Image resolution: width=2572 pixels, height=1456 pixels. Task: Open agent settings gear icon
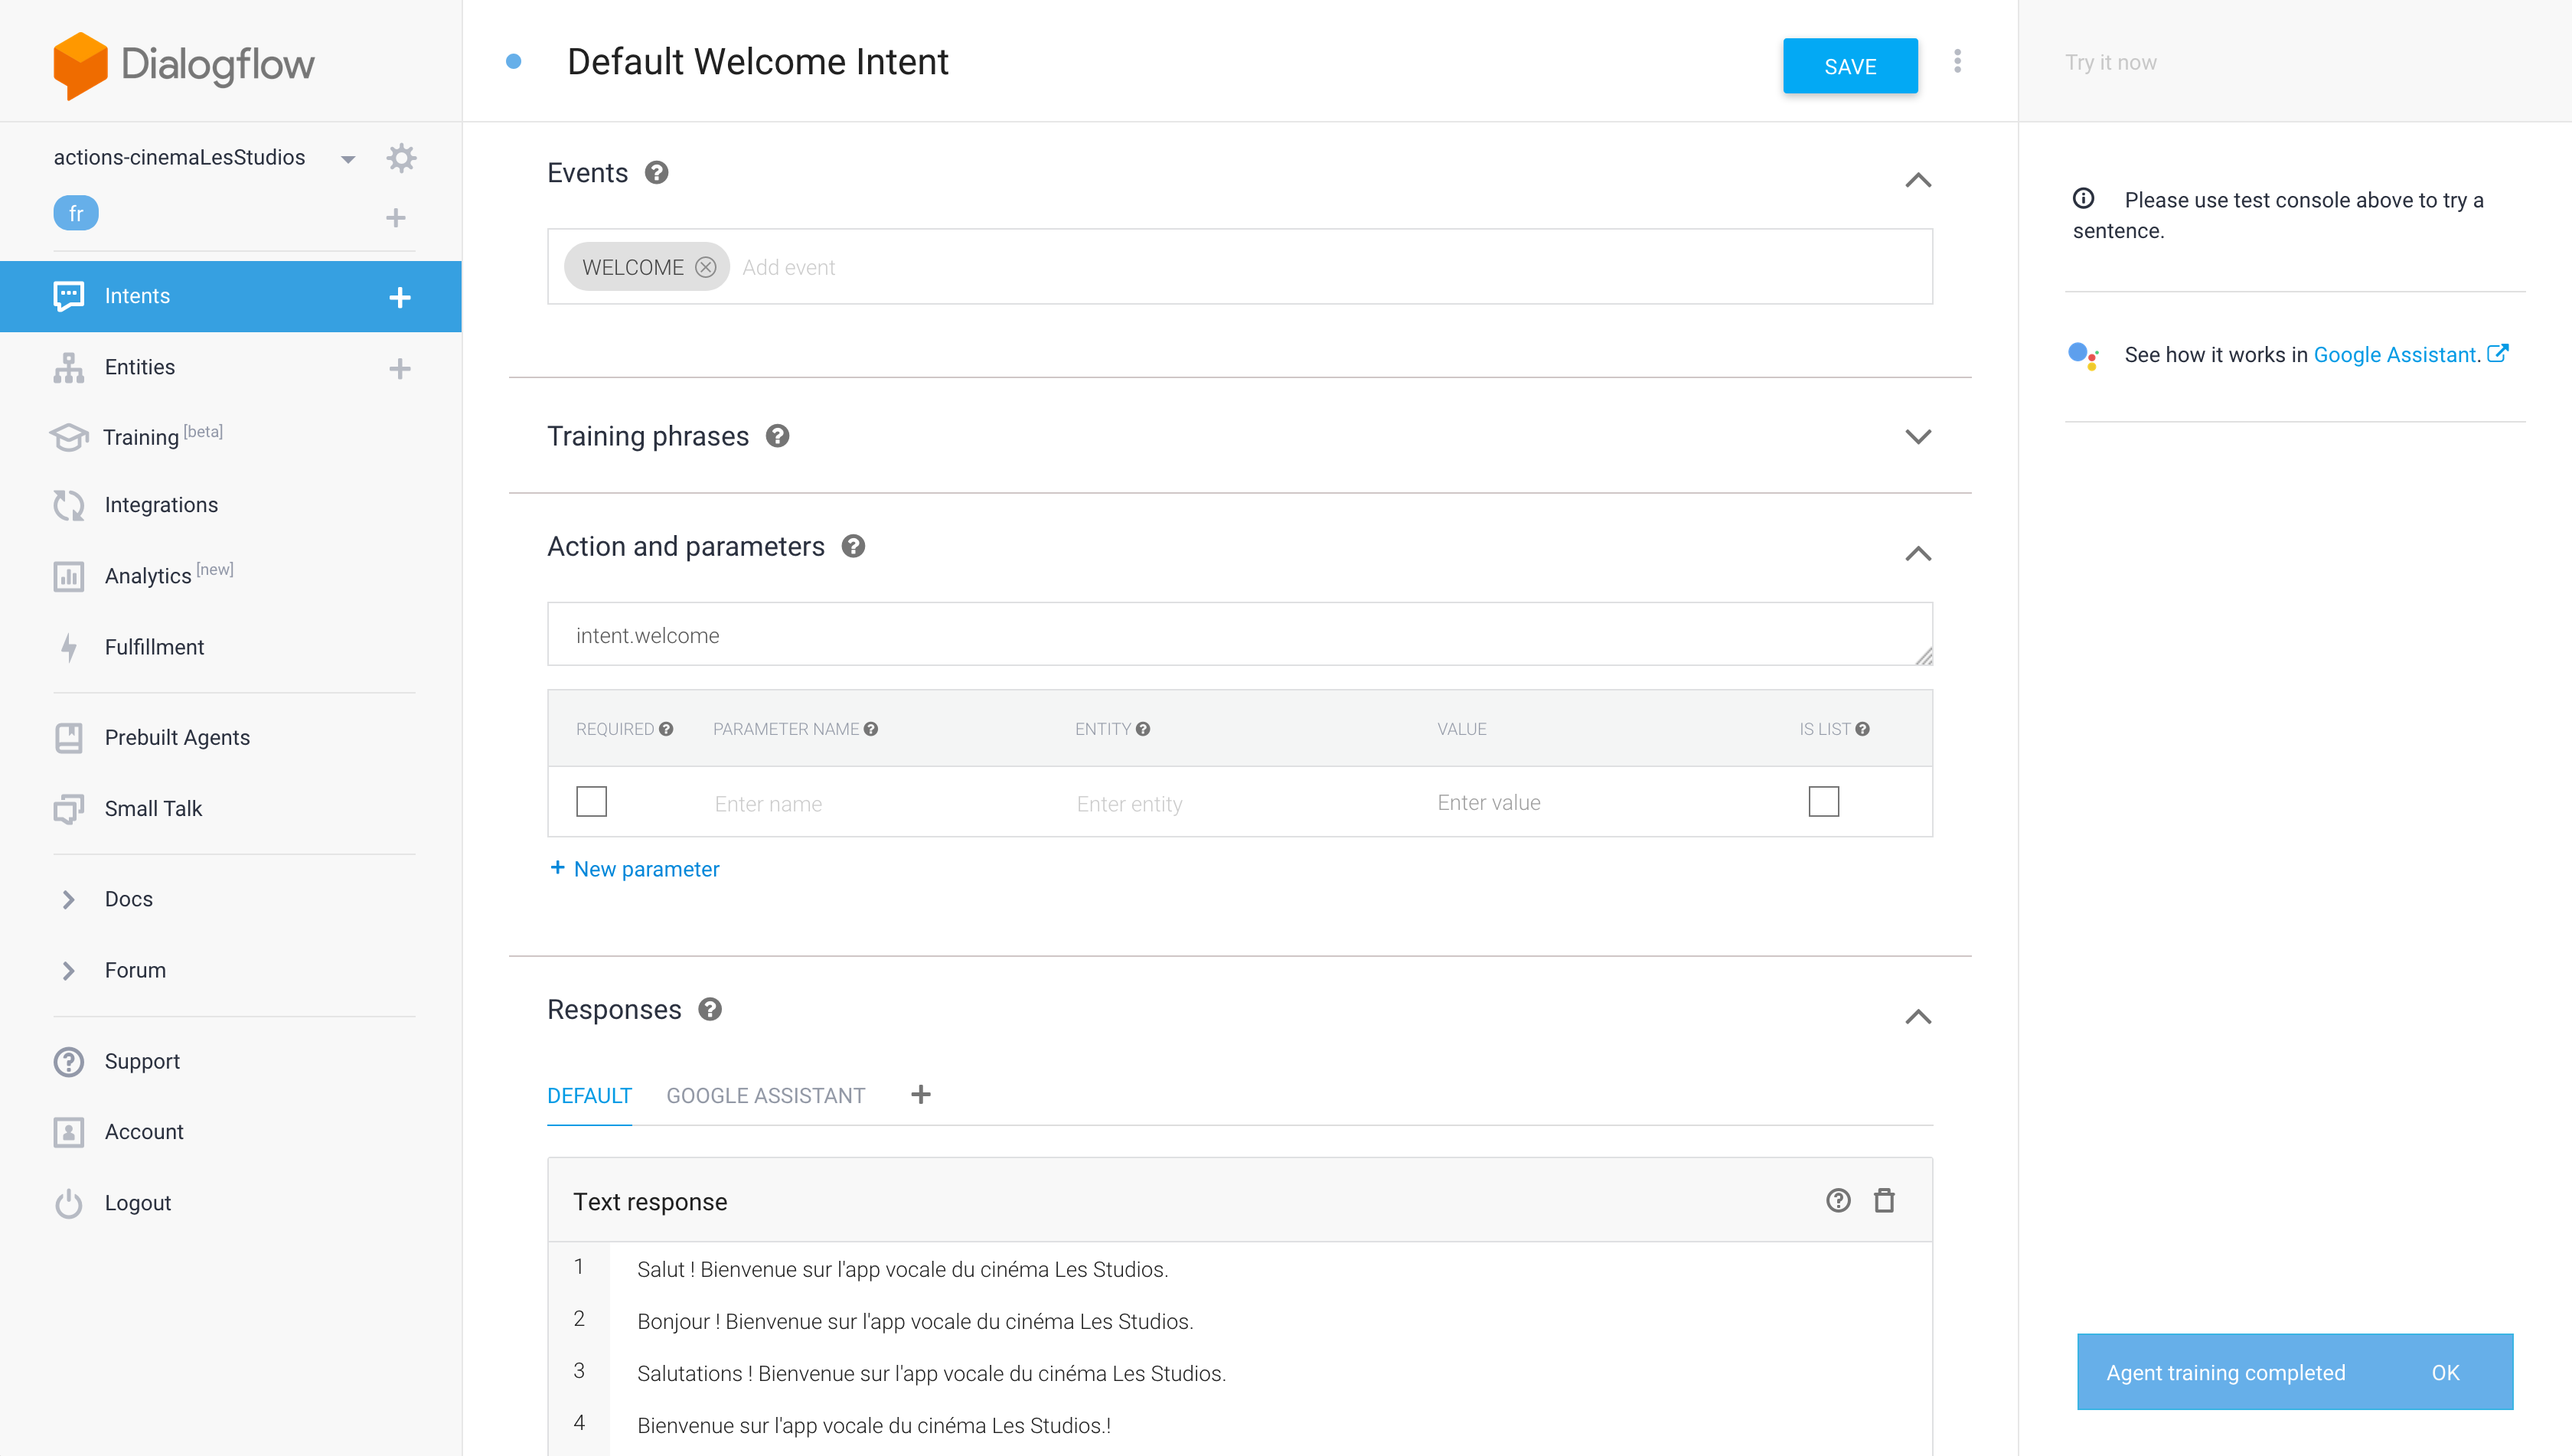click(401, 158)
